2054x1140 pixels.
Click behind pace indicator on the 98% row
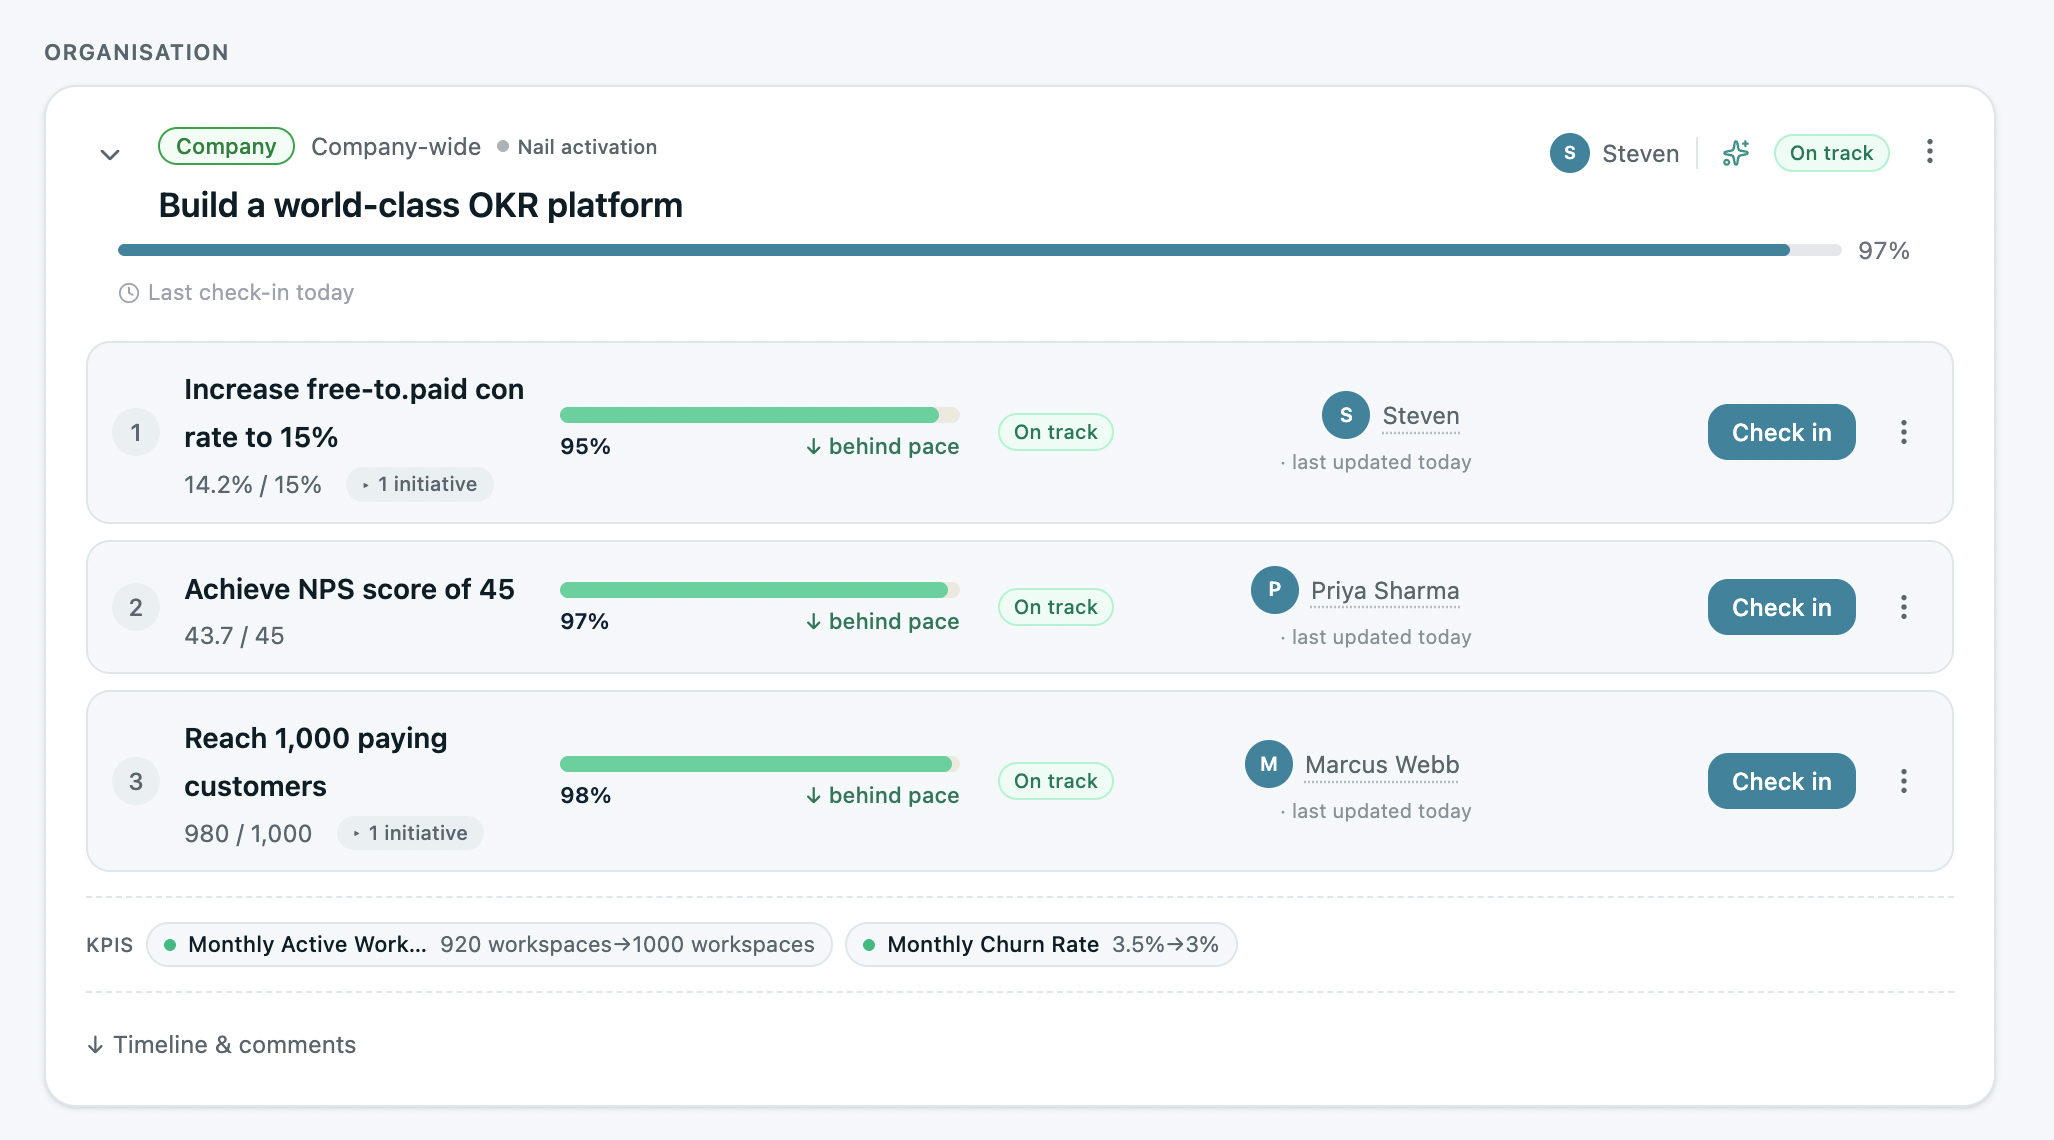882,795
